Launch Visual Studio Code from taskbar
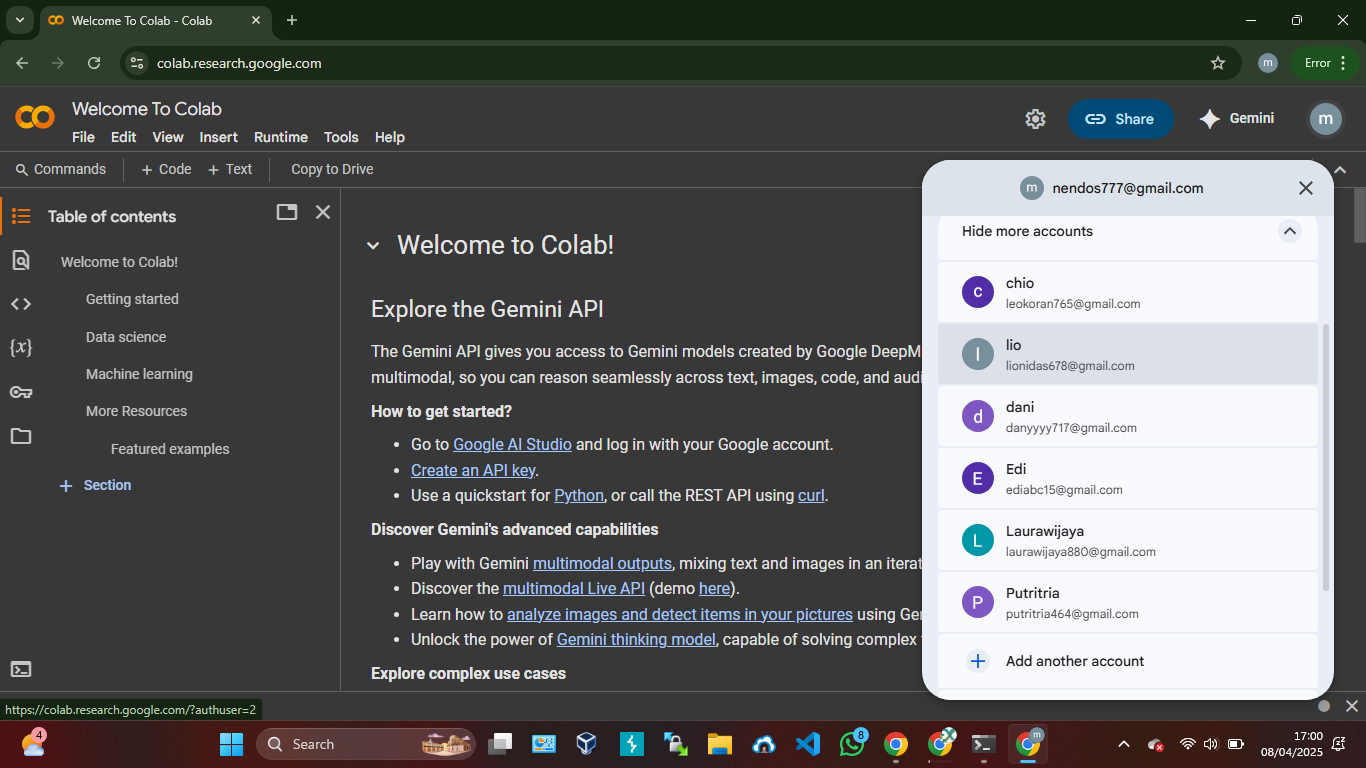The image size is (1366, 768). tap(808, 744)
